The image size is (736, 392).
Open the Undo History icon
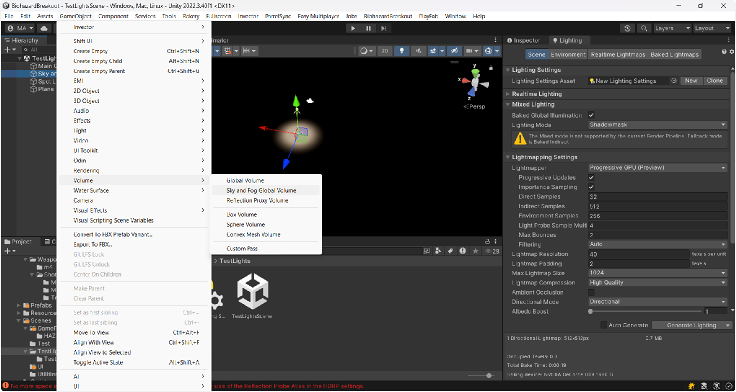pos(628,28)
